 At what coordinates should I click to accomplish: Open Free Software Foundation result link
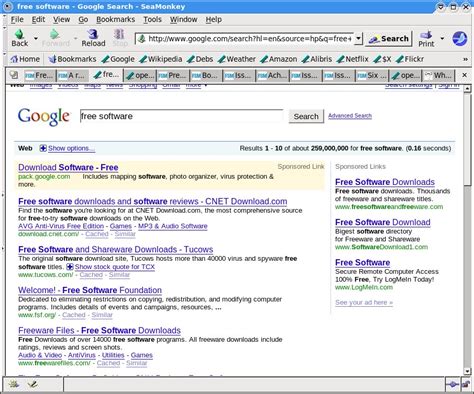click(x=90, y=290)
